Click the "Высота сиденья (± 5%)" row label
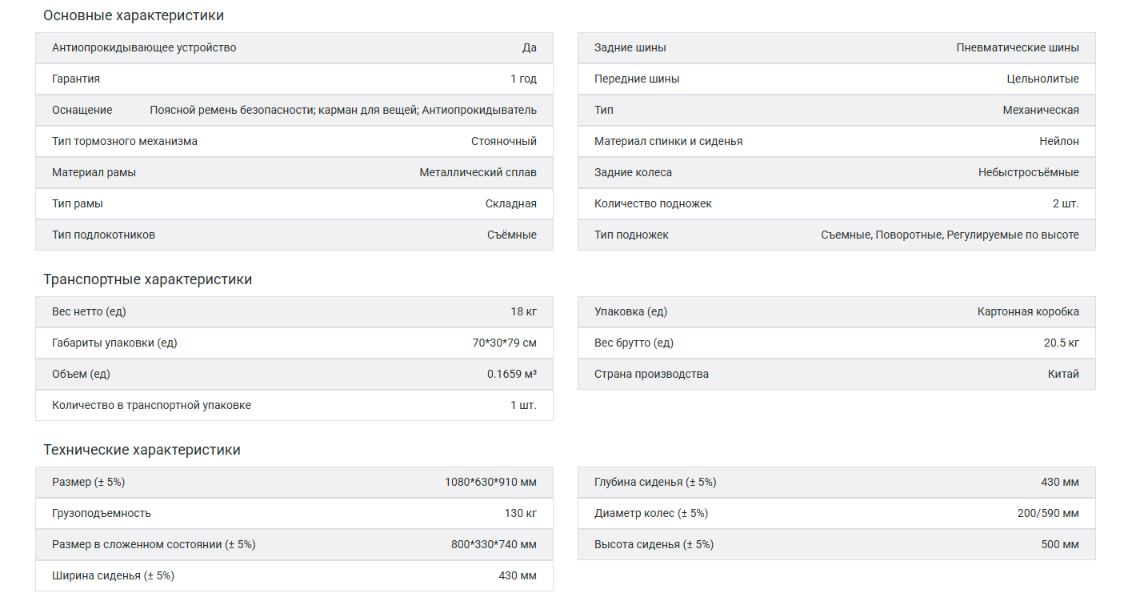Image resolution: width=1131 pixels, height=607 pixels. 654,545
